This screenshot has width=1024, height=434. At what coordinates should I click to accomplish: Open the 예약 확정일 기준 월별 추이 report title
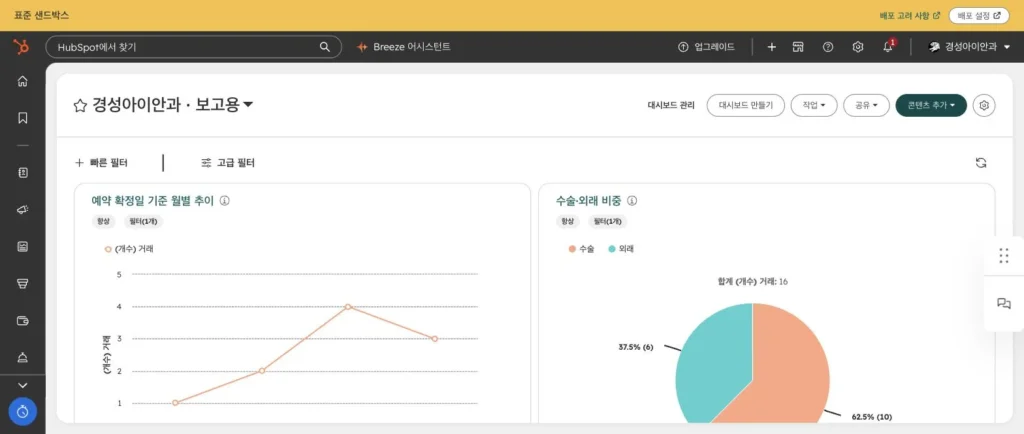click(152, 200)
